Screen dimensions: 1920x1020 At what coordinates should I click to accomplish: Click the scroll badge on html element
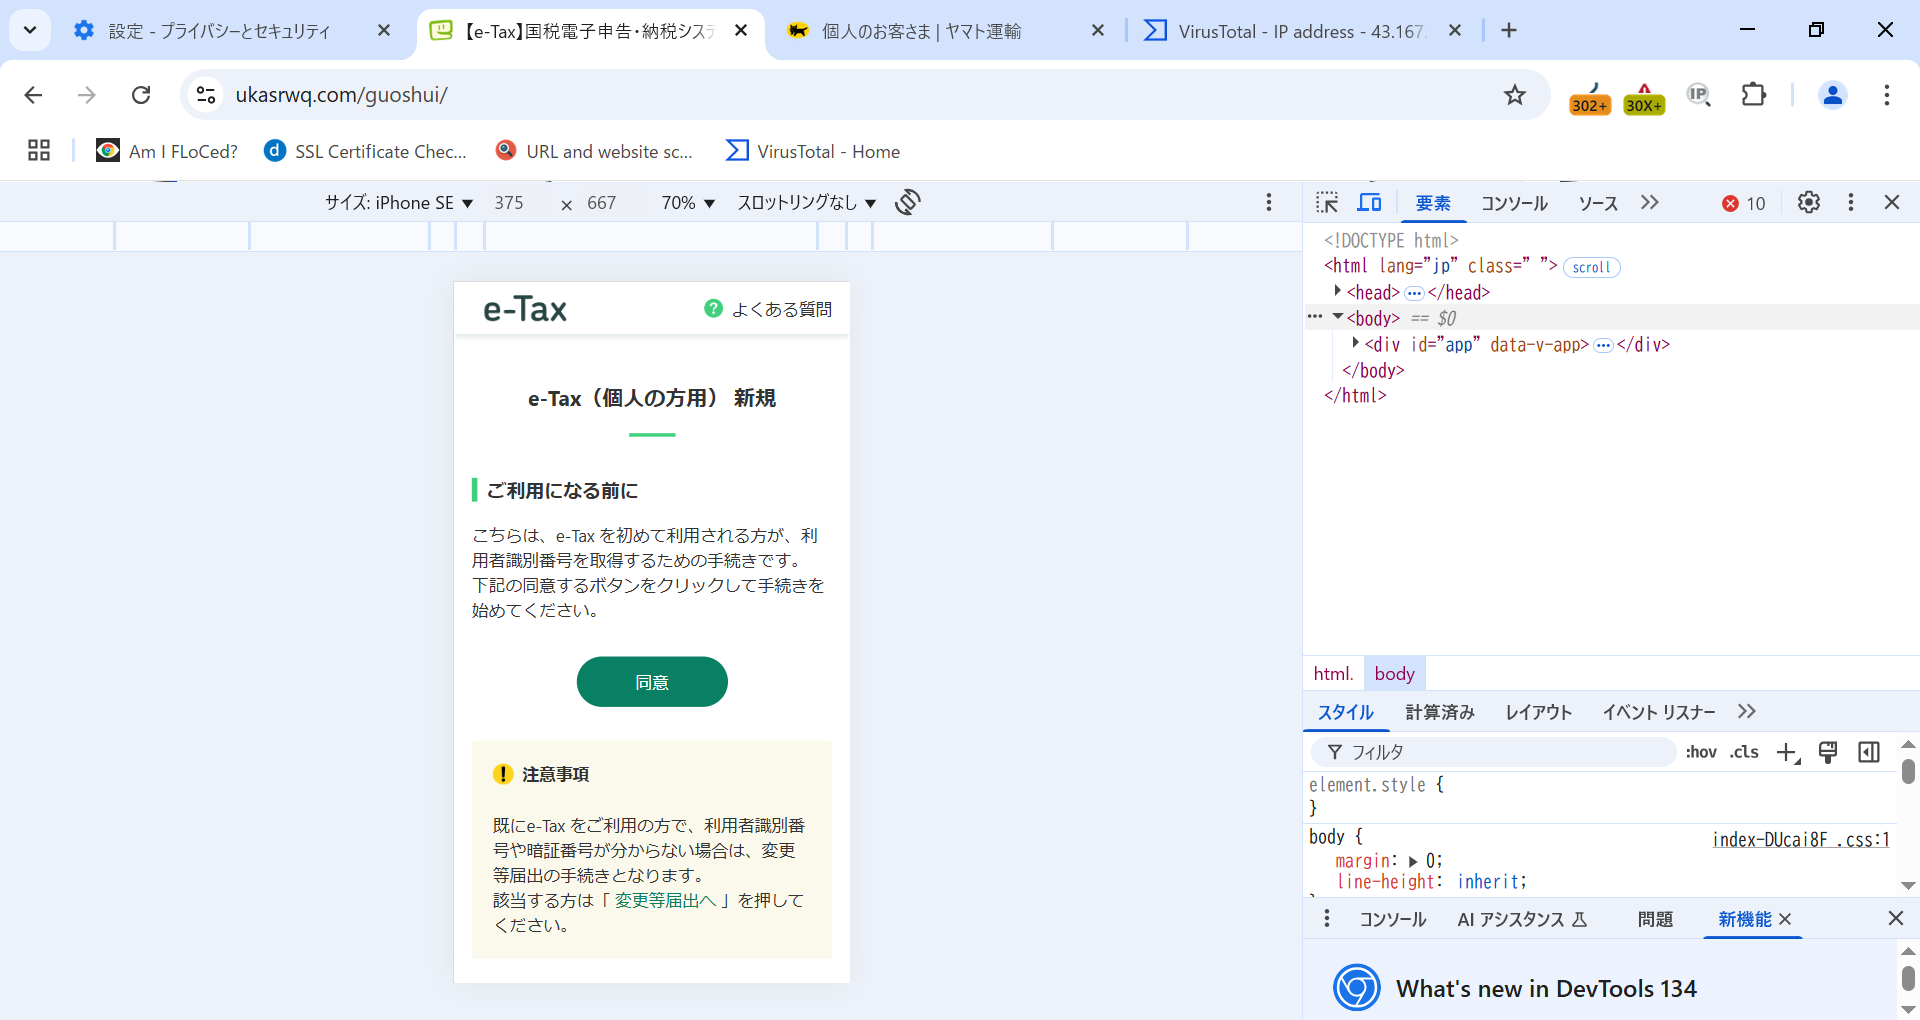click(1591, 267)
